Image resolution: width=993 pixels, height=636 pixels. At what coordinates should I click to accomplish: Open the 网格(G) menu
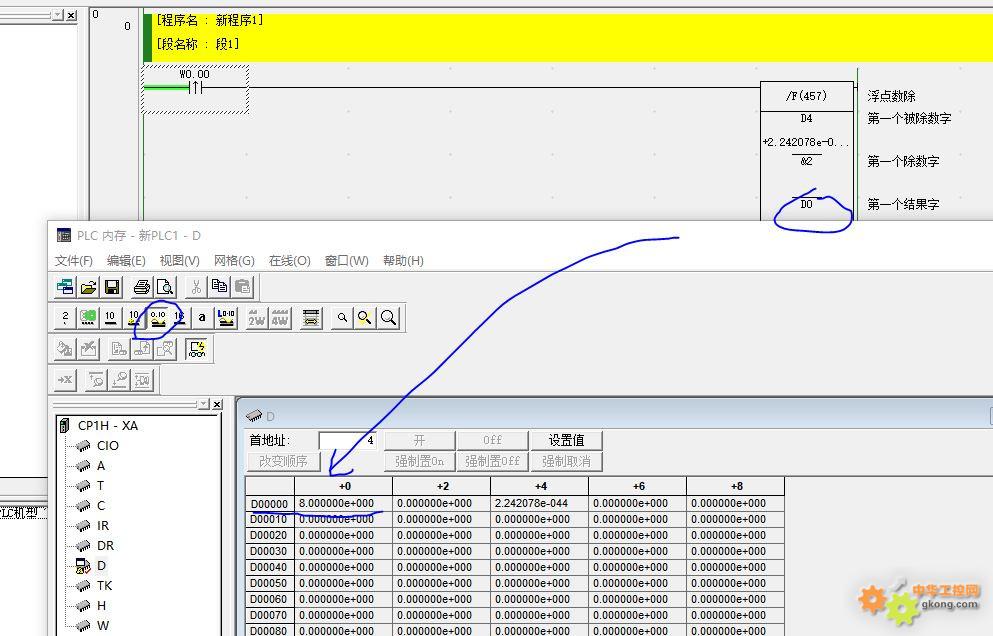(234, 260)
